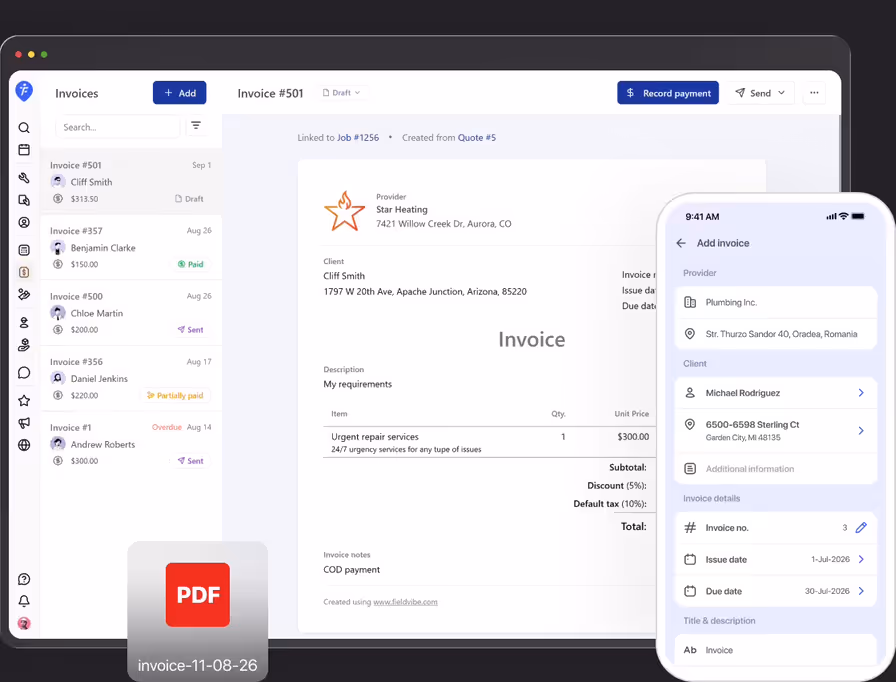896x682 pixels.
Task: Open the jobs wrench icon in sidebar
Action: 24,178
